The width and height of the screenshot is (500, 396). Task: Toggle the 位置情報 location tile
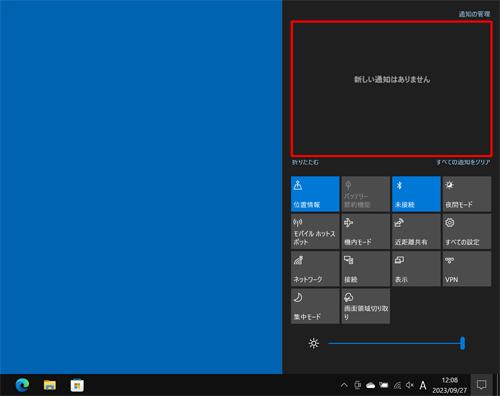point(315,194)
